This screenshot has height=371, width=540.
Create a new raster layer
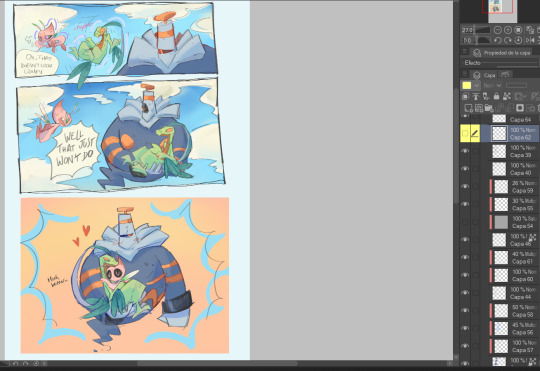click(468, 108)
